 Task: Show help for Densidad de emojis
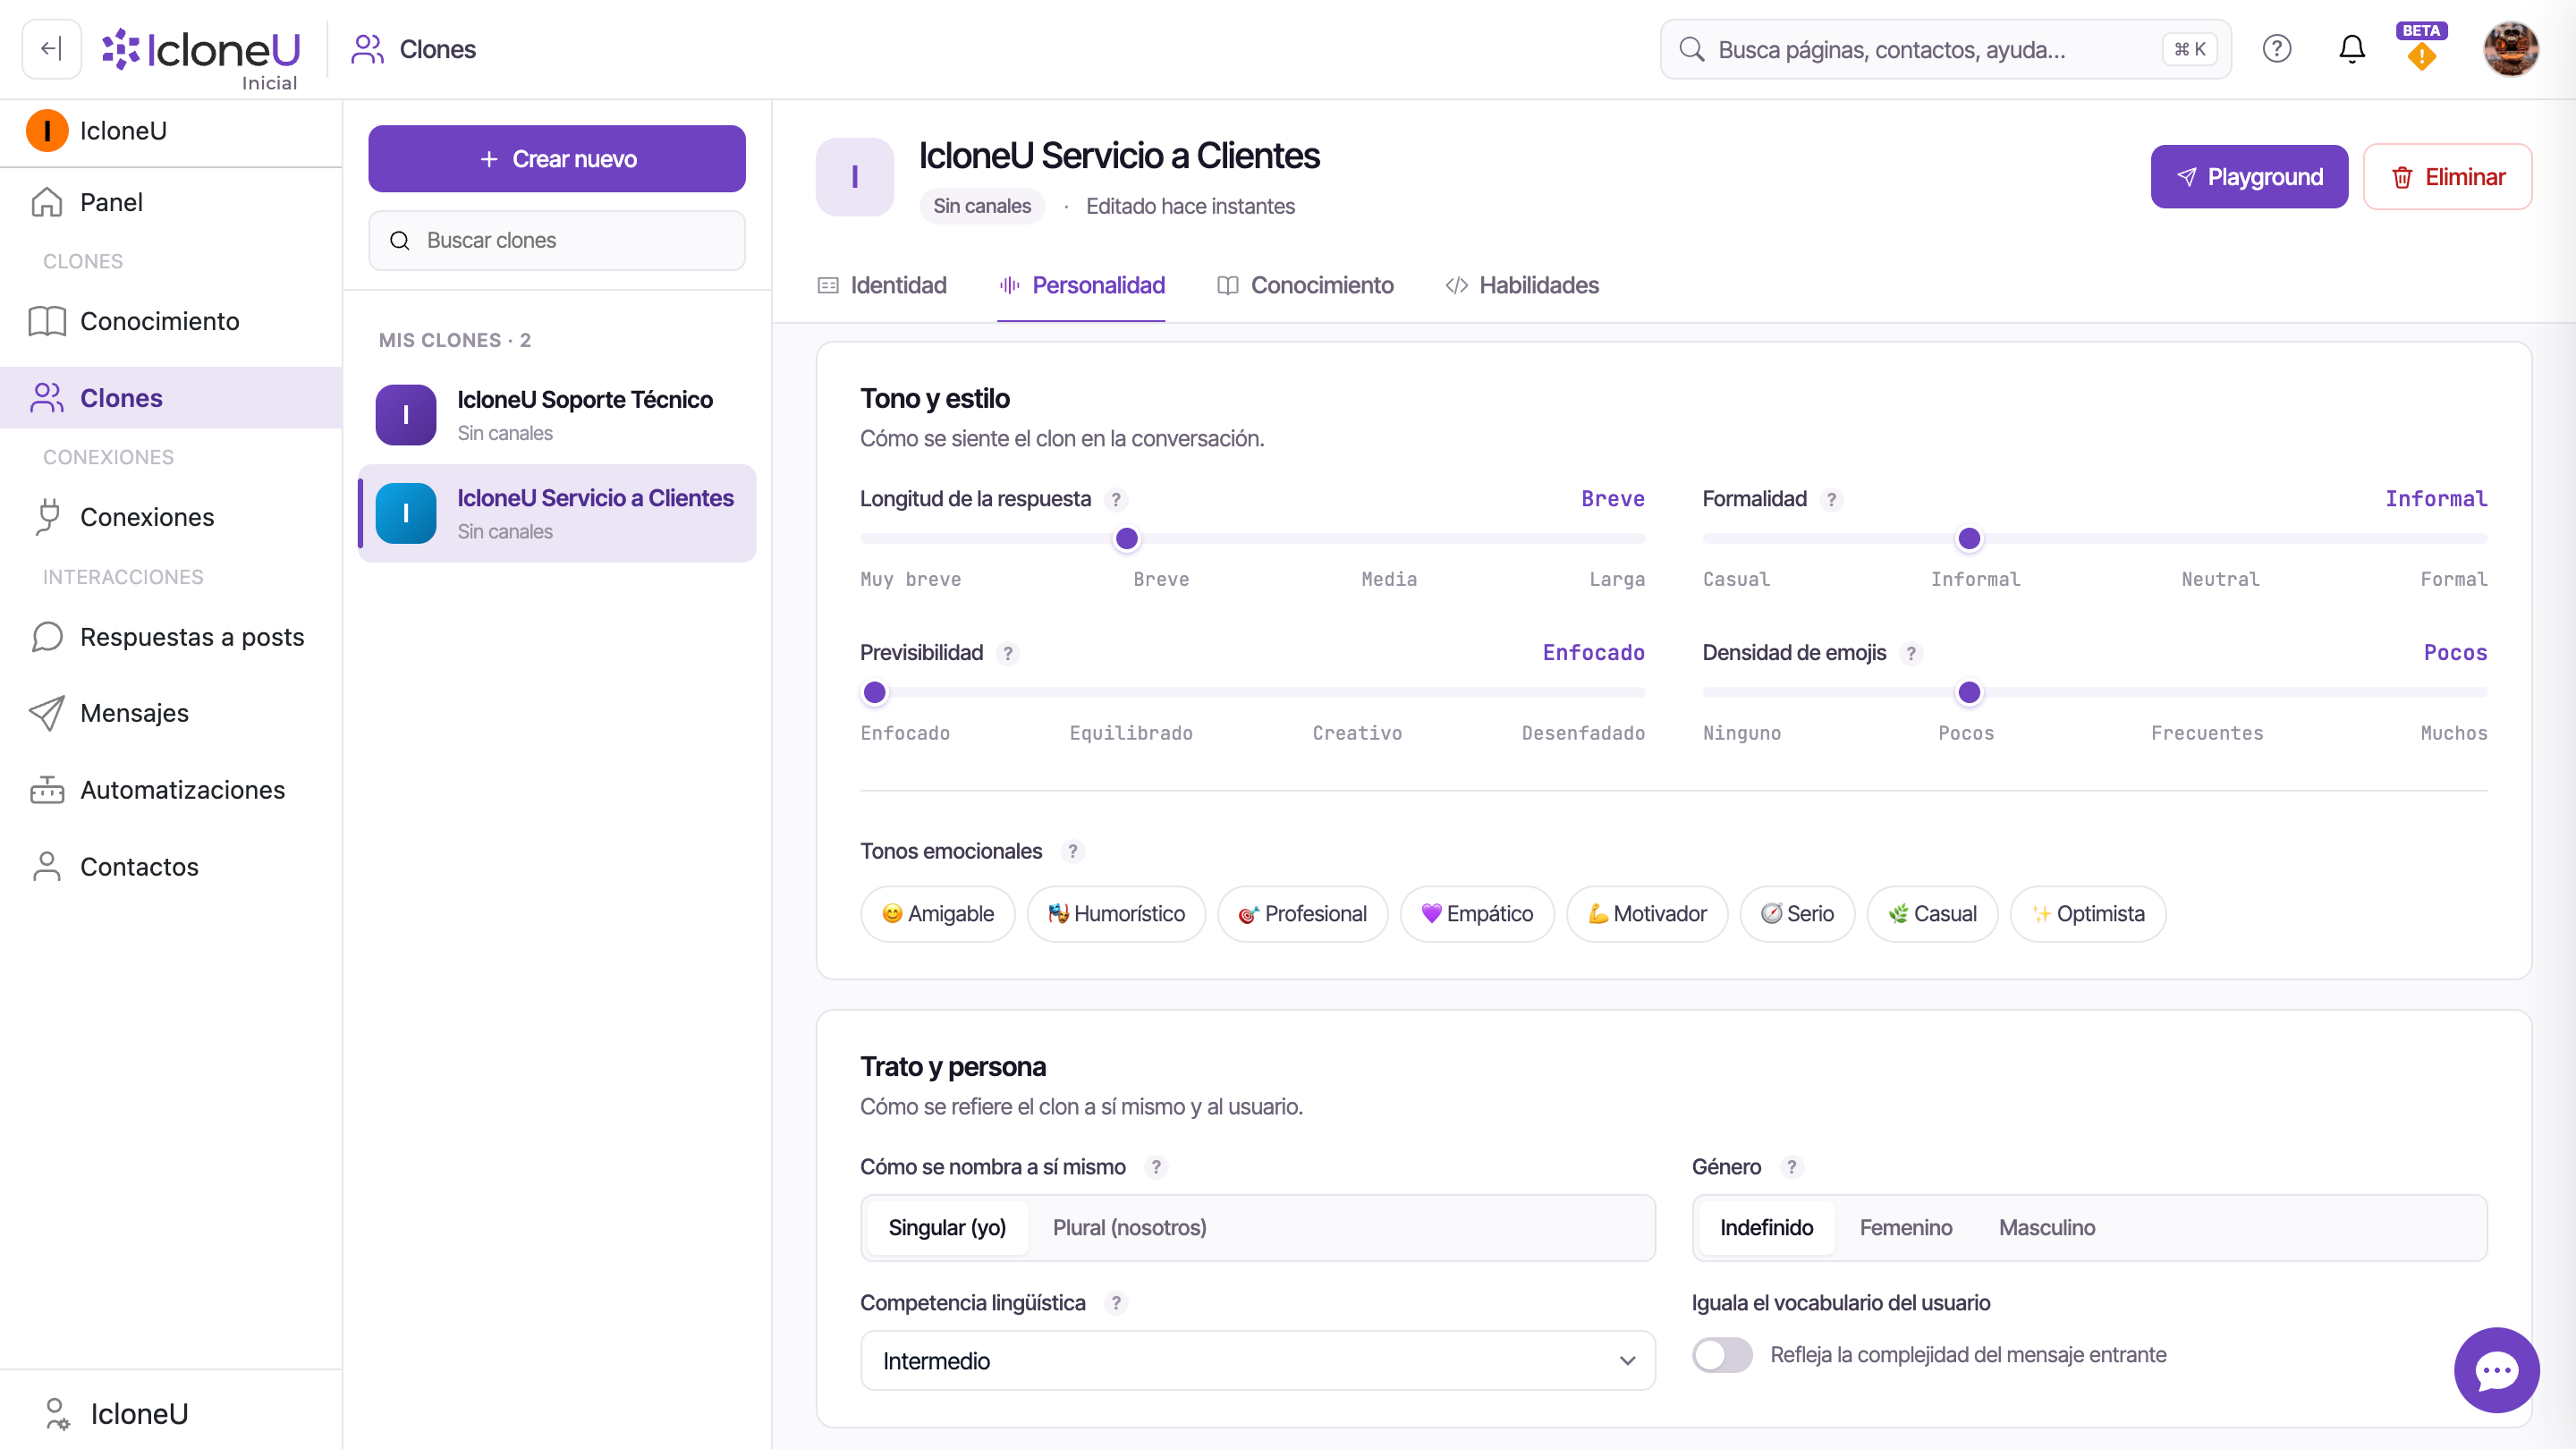pos(1911,653)
